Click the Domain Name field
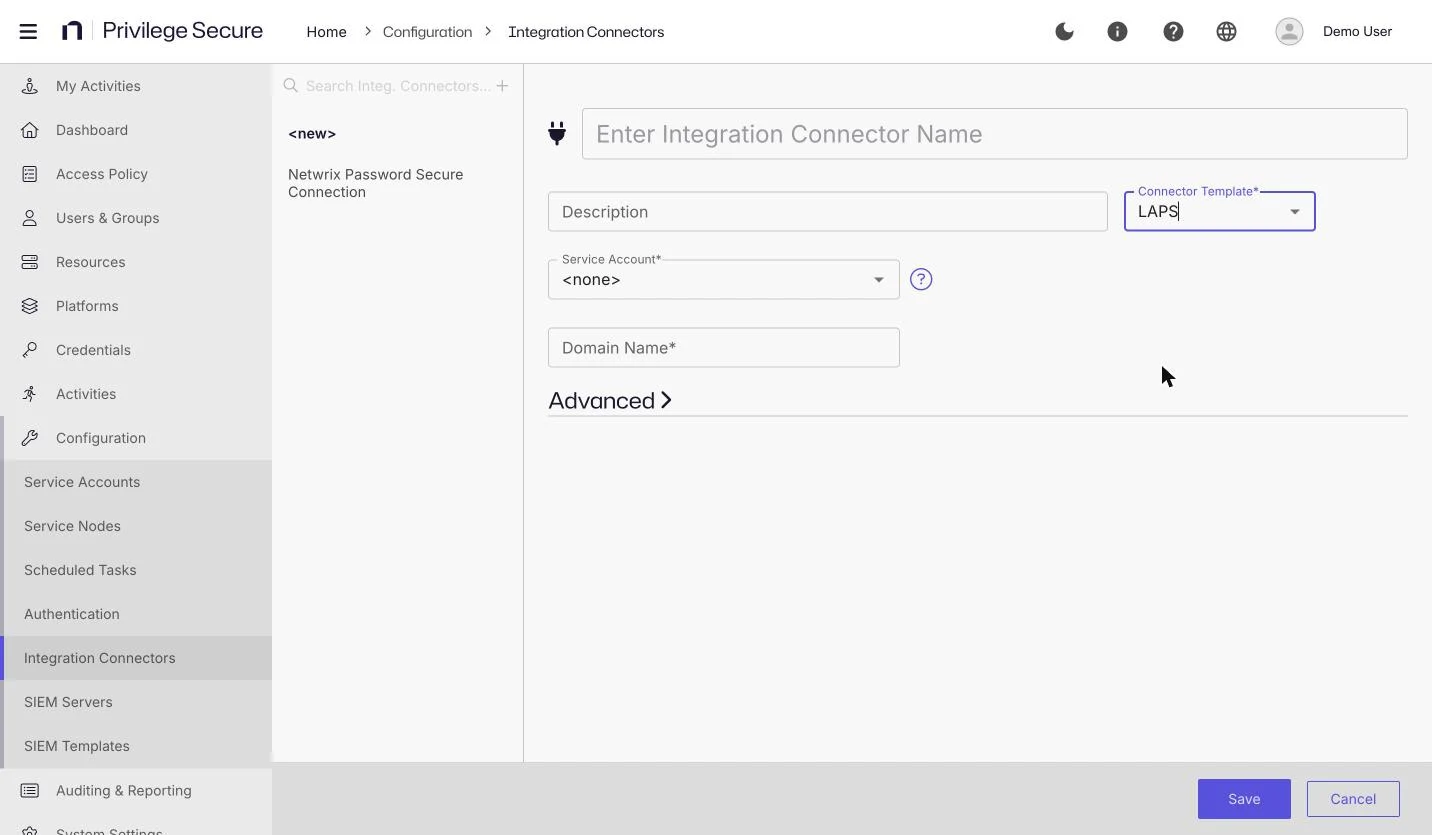This screenshot has height=835, width=1432. coord(724,347)
